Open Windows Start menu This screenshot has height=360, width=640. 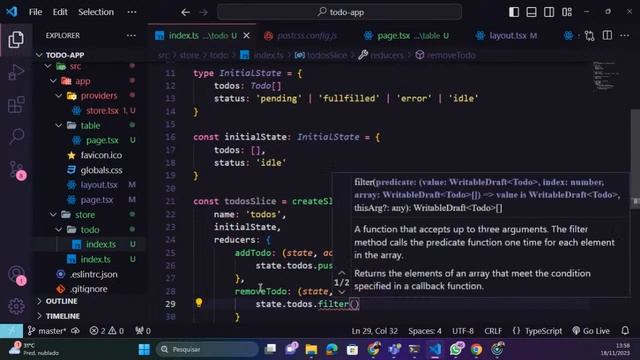point(144,349)
